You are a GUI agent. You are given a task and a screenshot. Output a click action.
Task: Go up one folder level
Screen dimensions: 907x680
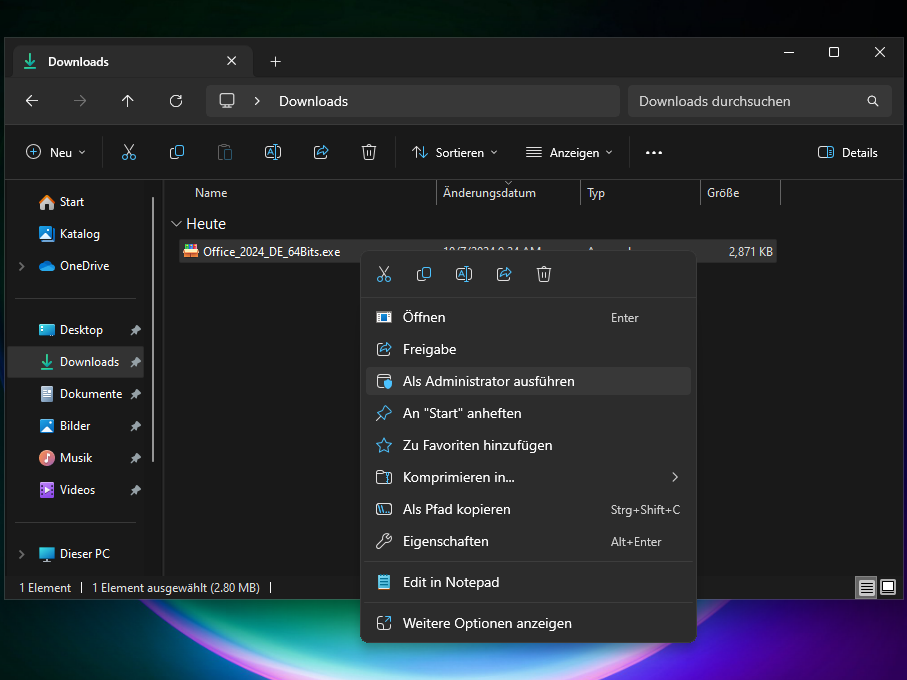coord(127,101)
